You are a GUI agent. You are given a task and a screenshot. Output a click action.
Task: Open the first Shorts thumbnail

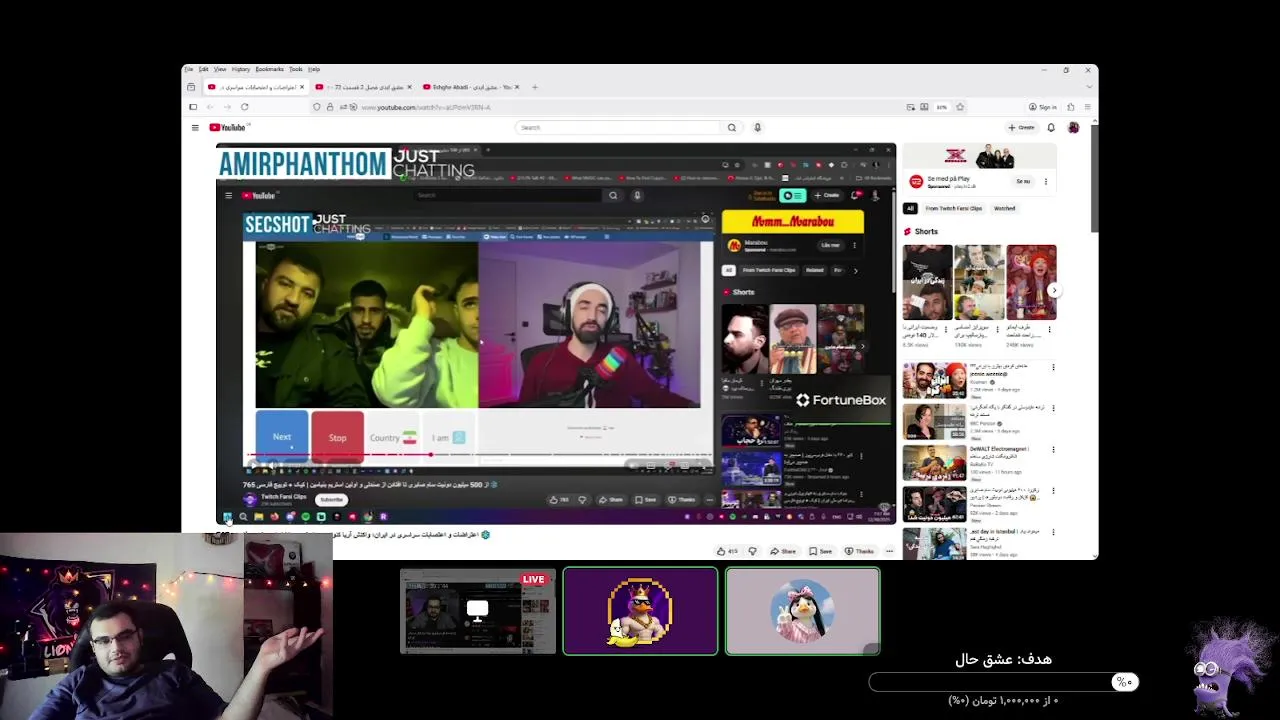[927, 282]
